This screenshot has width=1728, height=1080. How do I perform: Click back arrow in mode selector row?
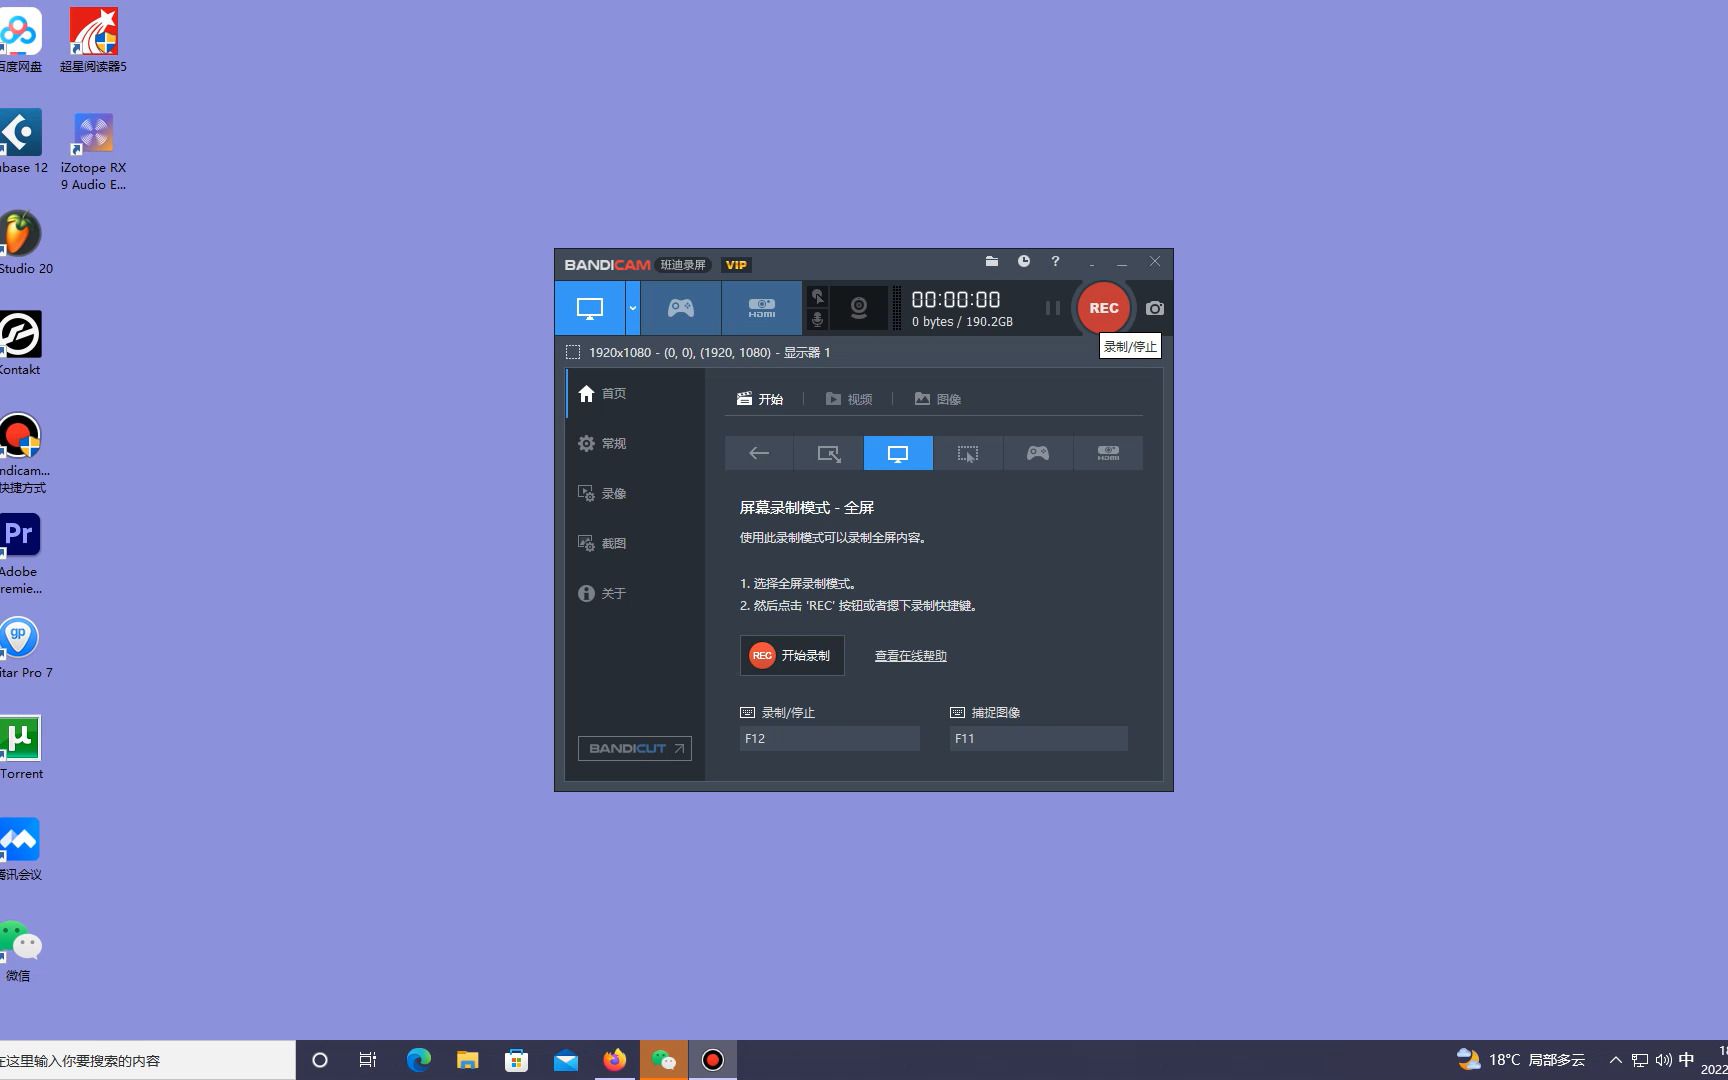click(759, 453)
